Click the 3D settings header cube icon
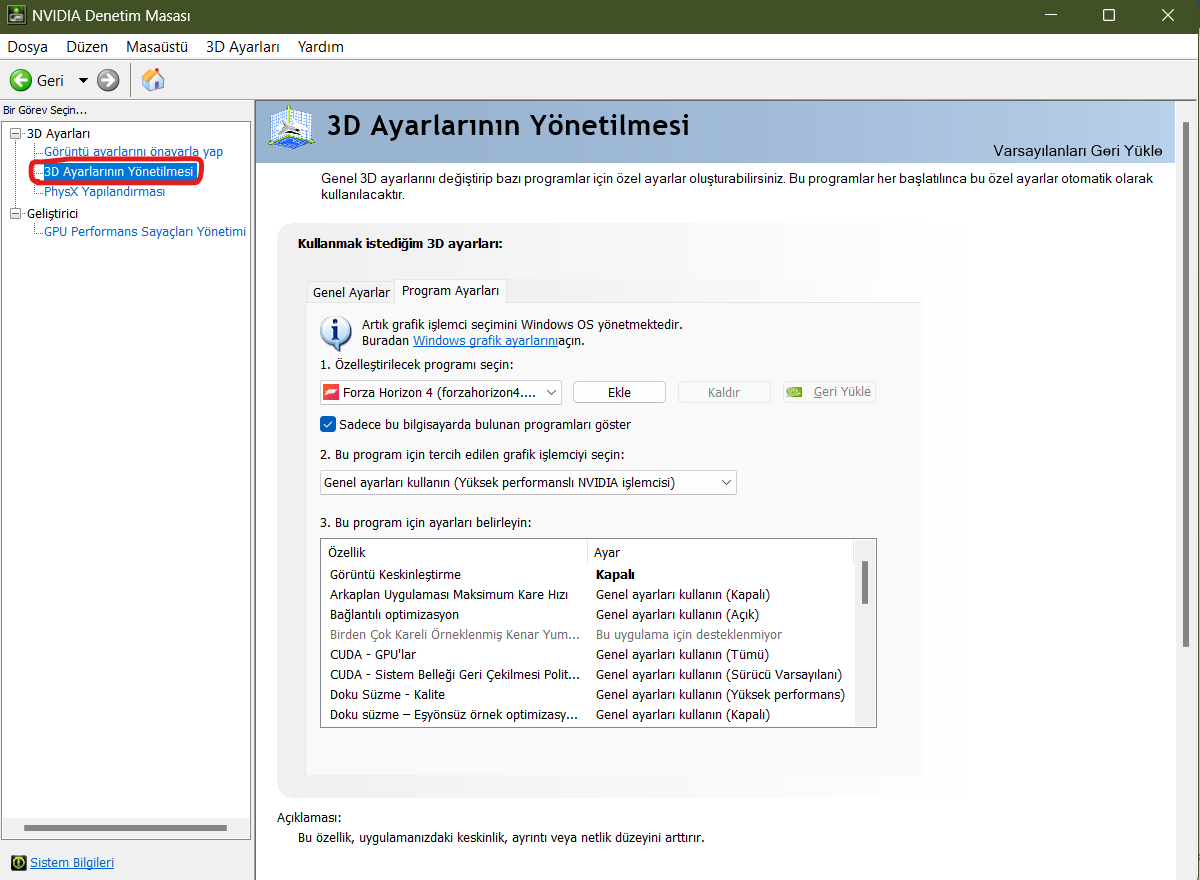 pyautogui.click(x=293, y=131)
